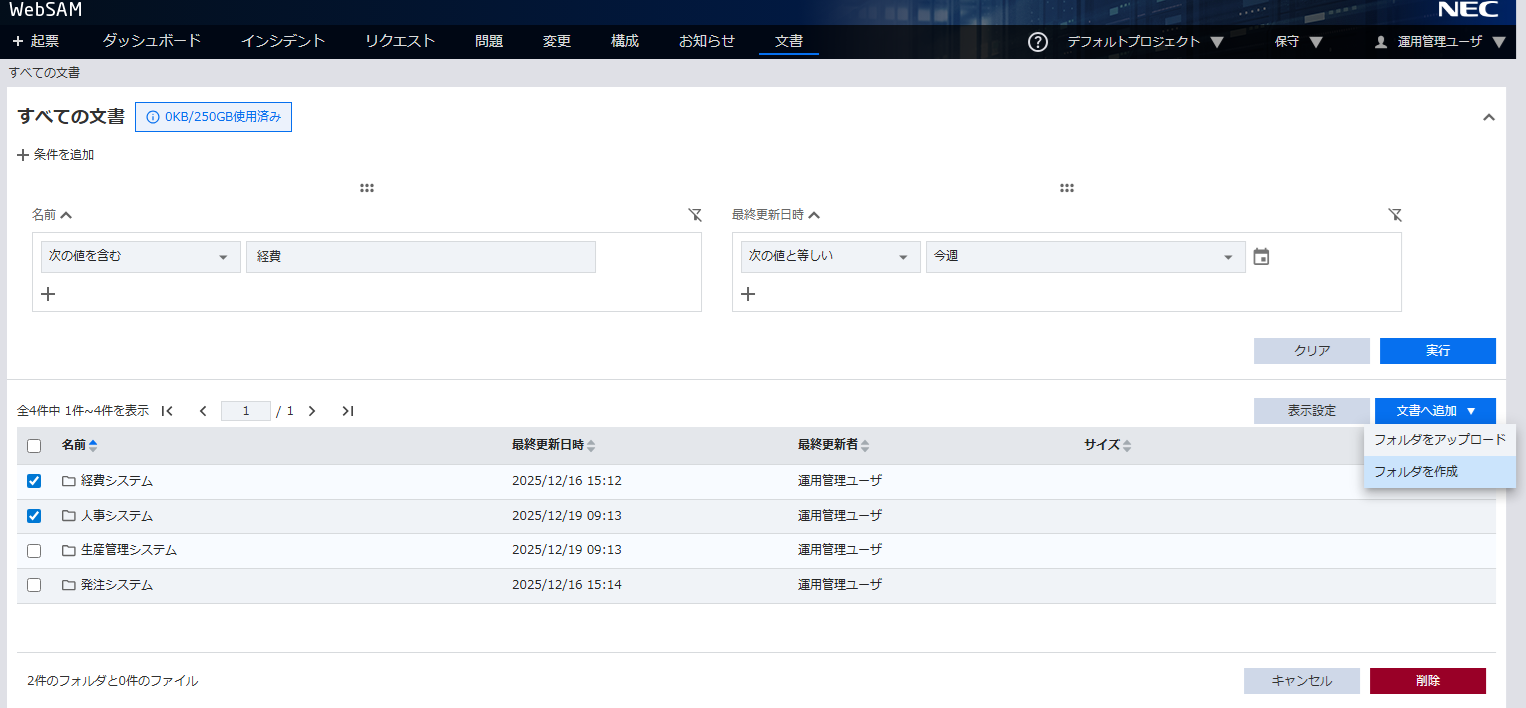This screenshot has width=1526, height=708.
Task: Add a value with plus under 名前 filter
Action: coord(47,294)
